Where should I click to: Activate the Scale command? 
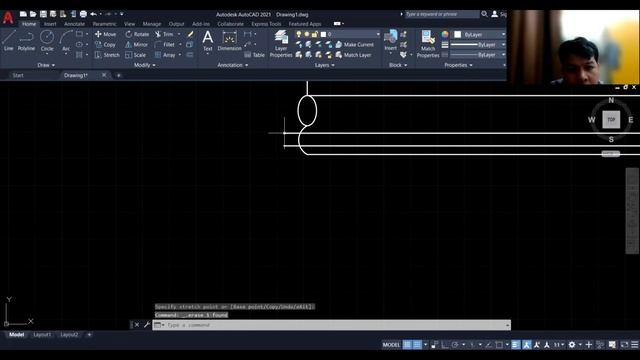click(x=136, y=55)
